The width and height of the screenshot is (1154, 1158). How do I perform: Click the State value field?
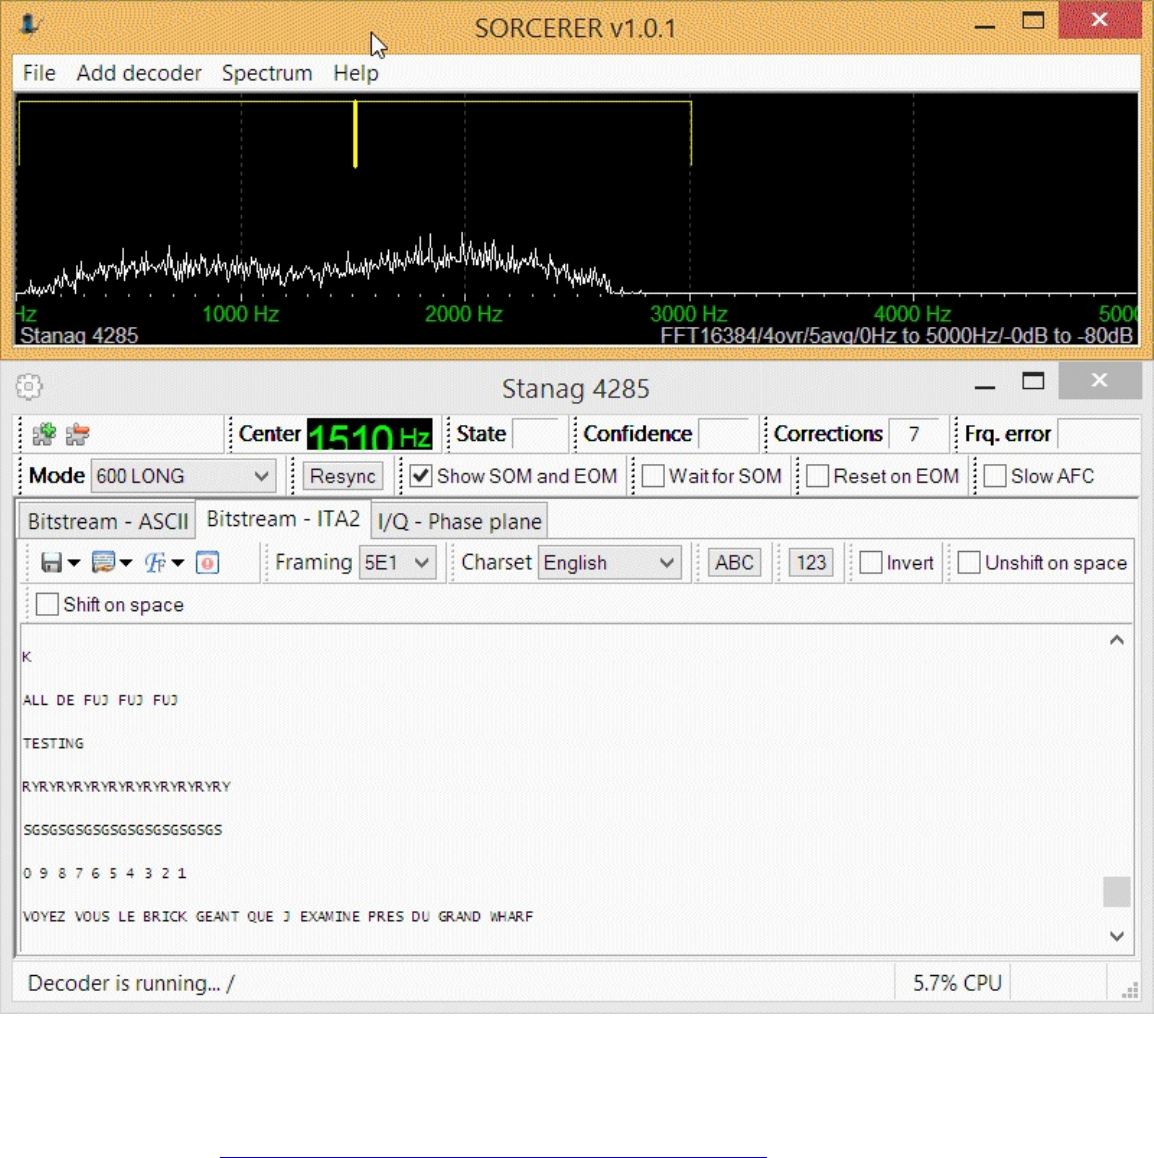[537, 434]
